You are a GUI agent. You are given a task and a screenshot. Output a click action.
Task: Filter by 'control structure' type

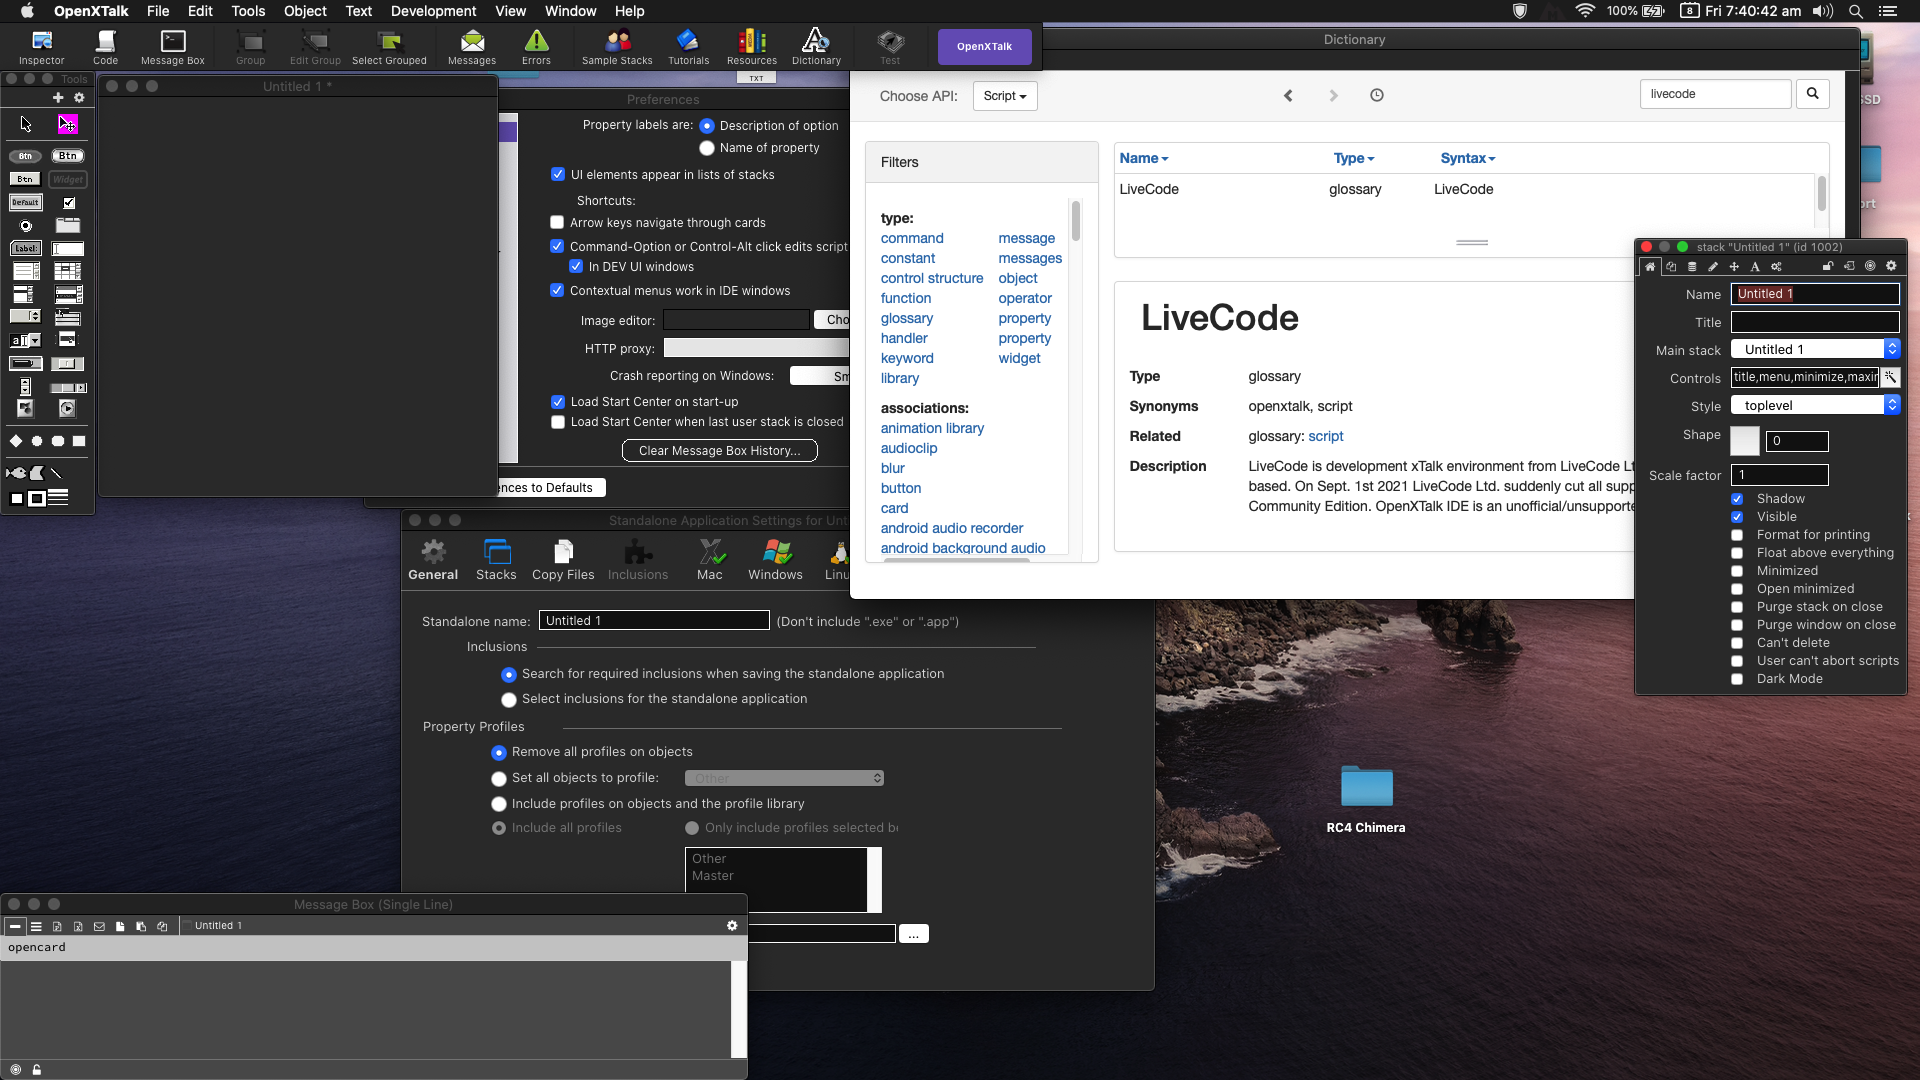point(932,278)
